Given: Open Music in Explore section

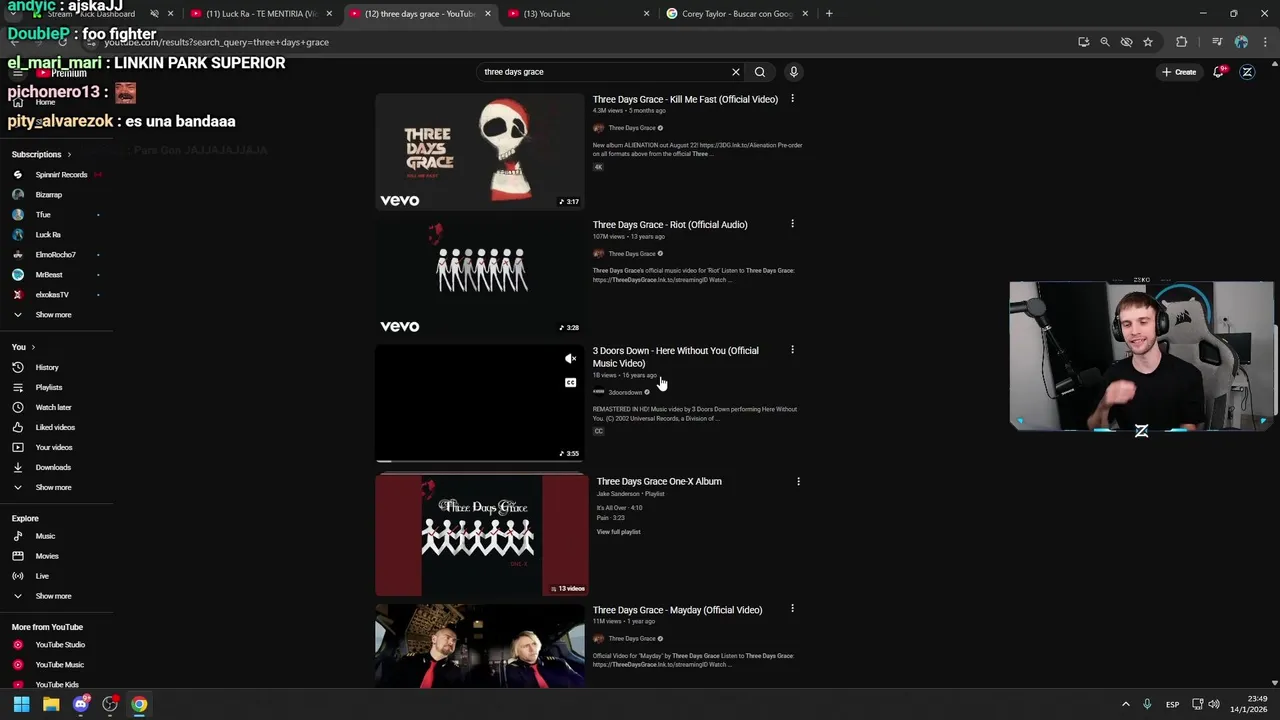Looking at the screenshot, I should [x=55, y=536].
